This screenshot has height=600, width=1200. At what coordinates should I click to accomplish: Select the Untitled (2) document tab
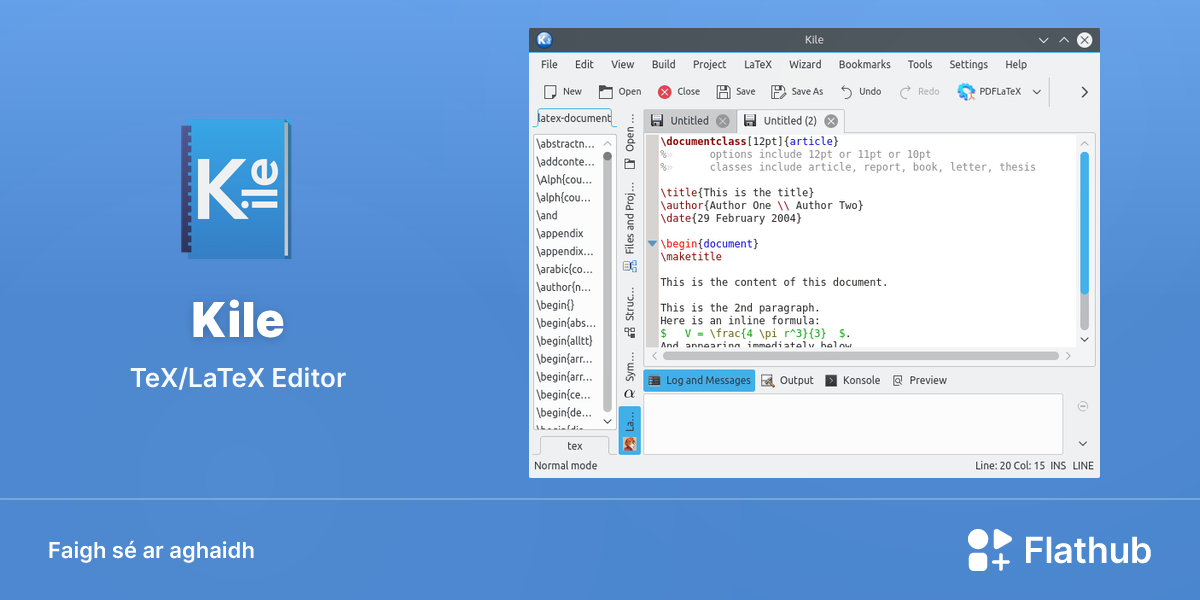click(790, 121)
